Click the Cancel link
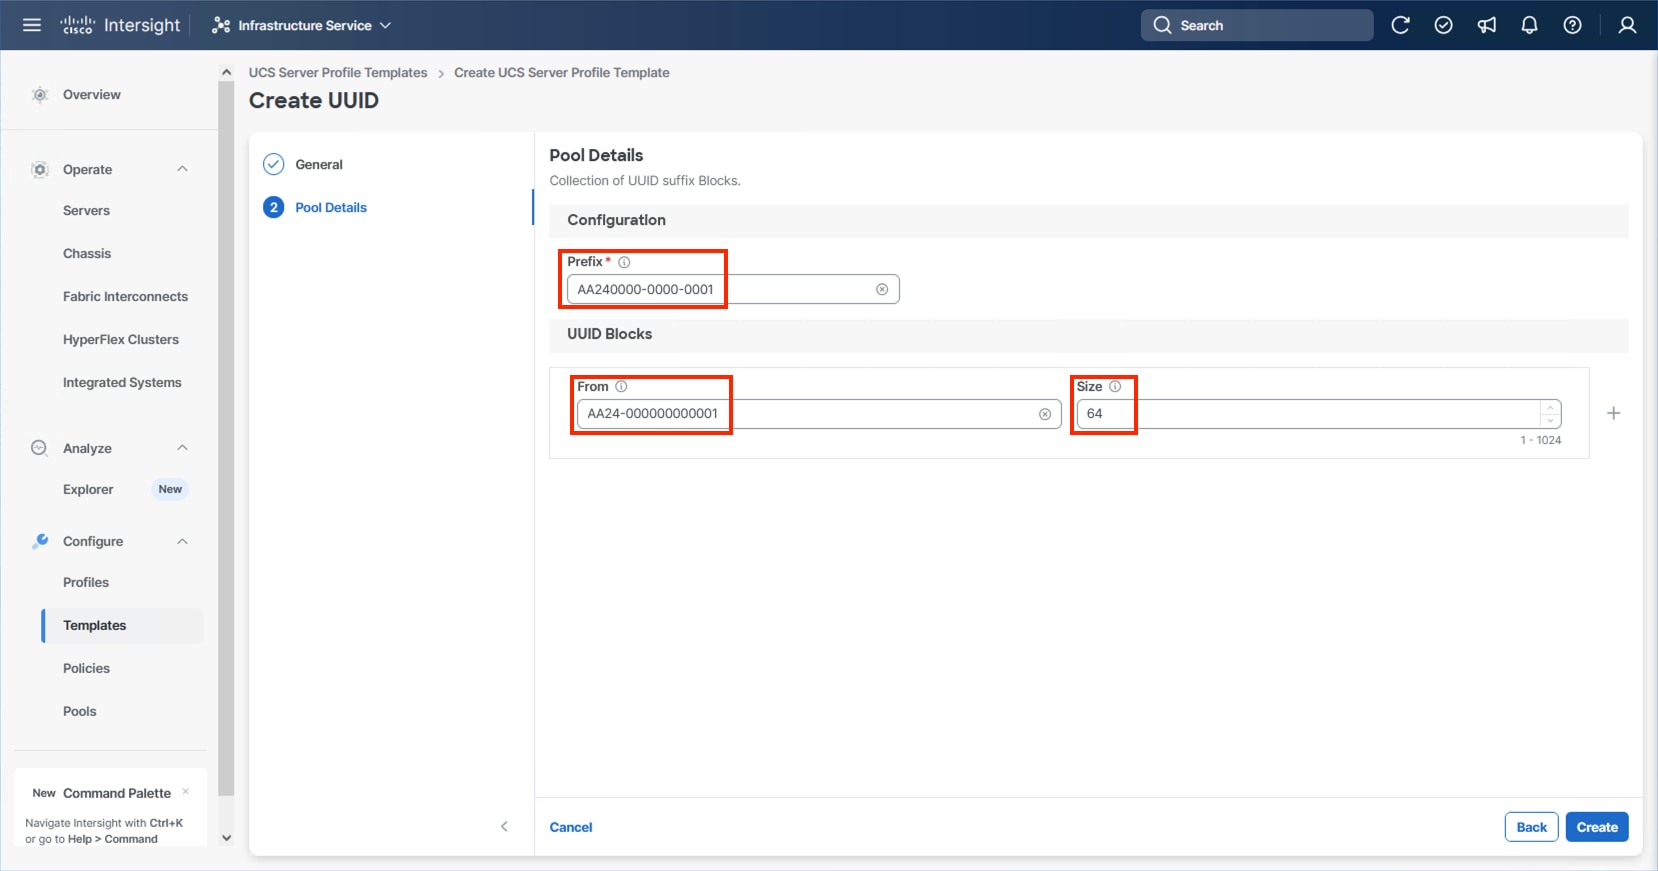Screen dimensions: 1658x871 [571, 827]
